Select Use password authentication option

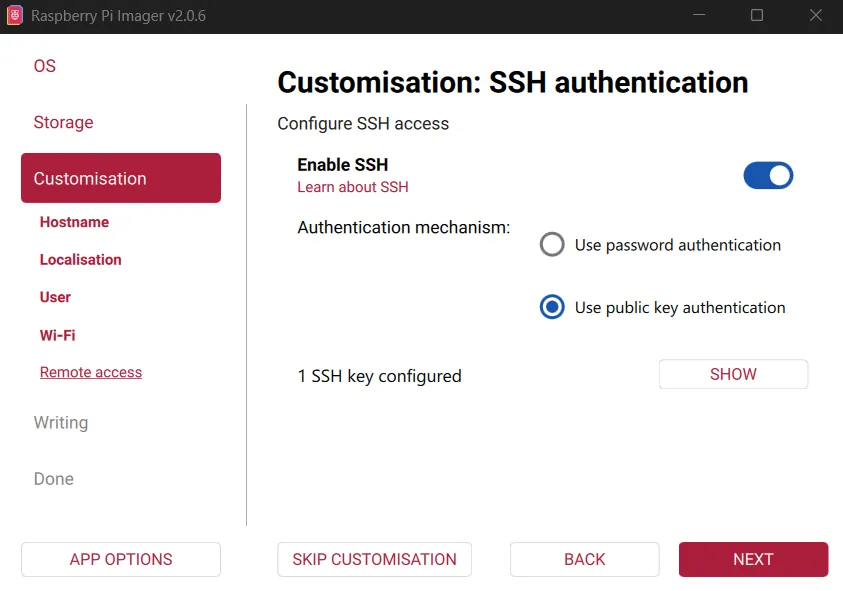(552, 245)
